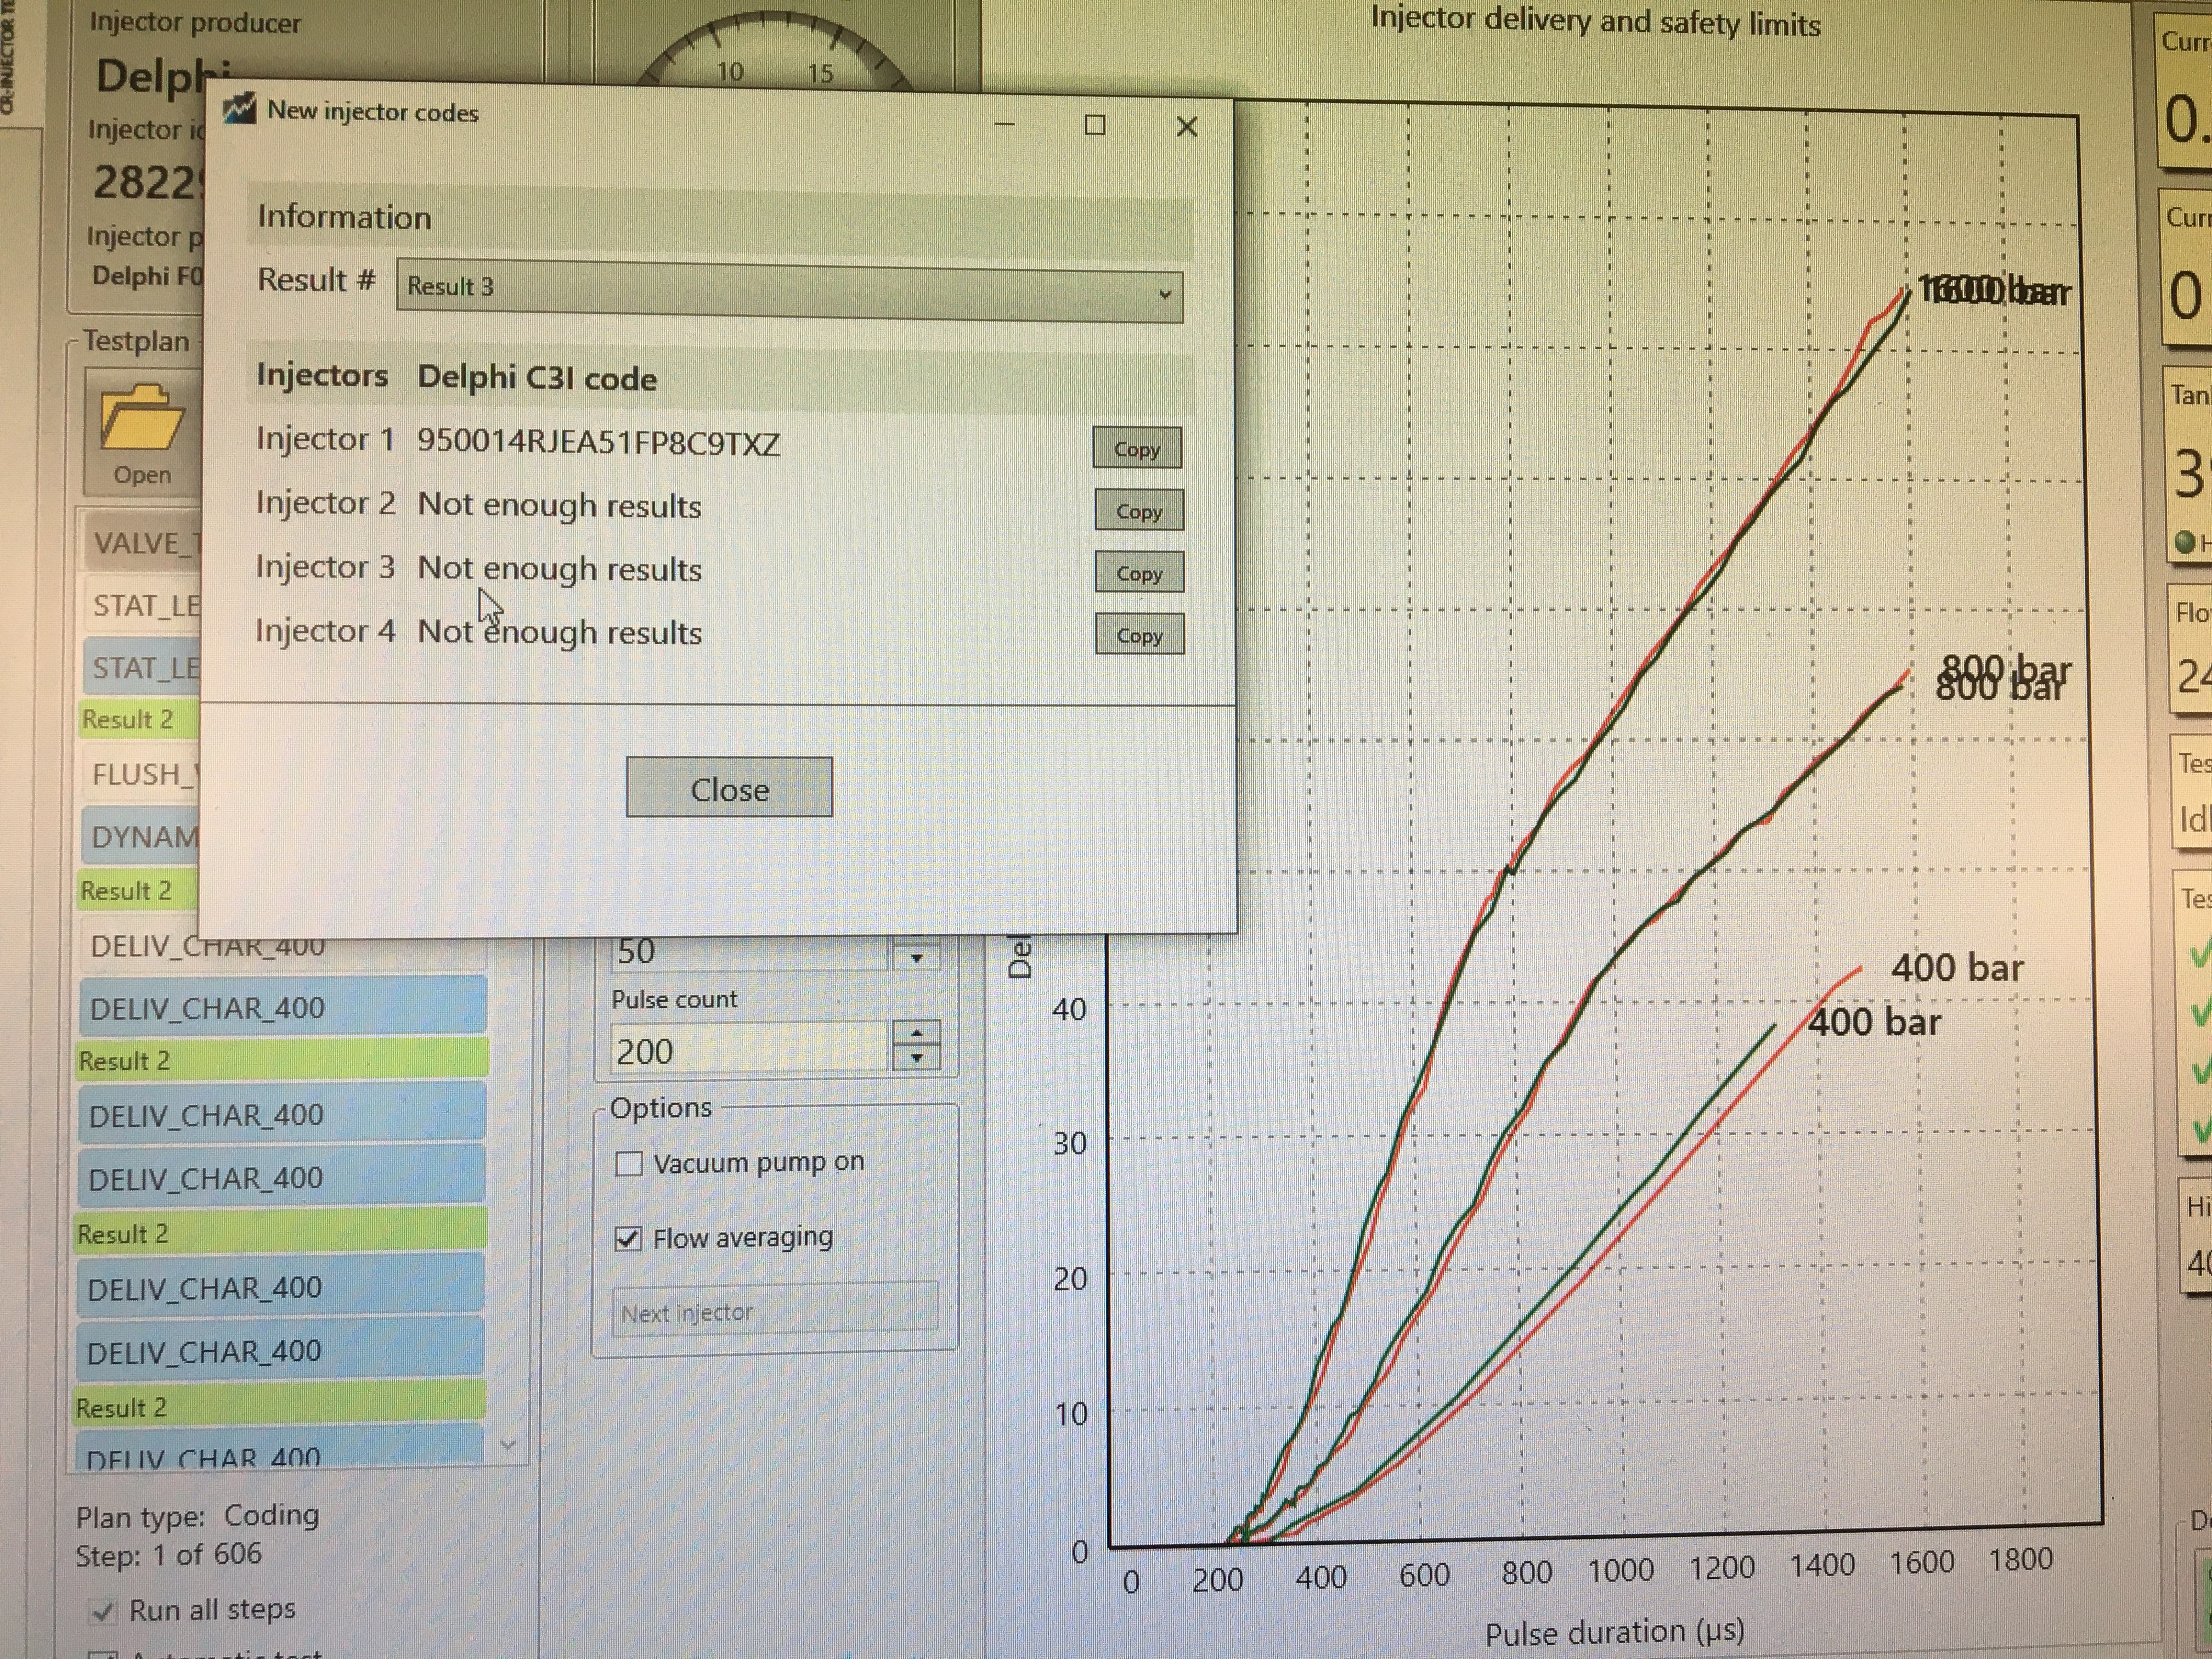2212x1659 pixels.
Task: Click the code 950014RJEA51FP8C9TXZ
Action: (x=598, y=442)
